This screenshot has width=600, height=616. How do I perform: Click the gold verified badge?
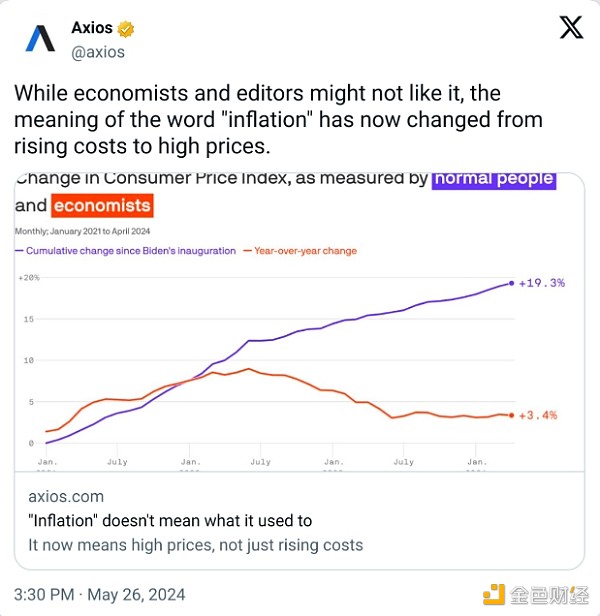[x=126, y=29]
